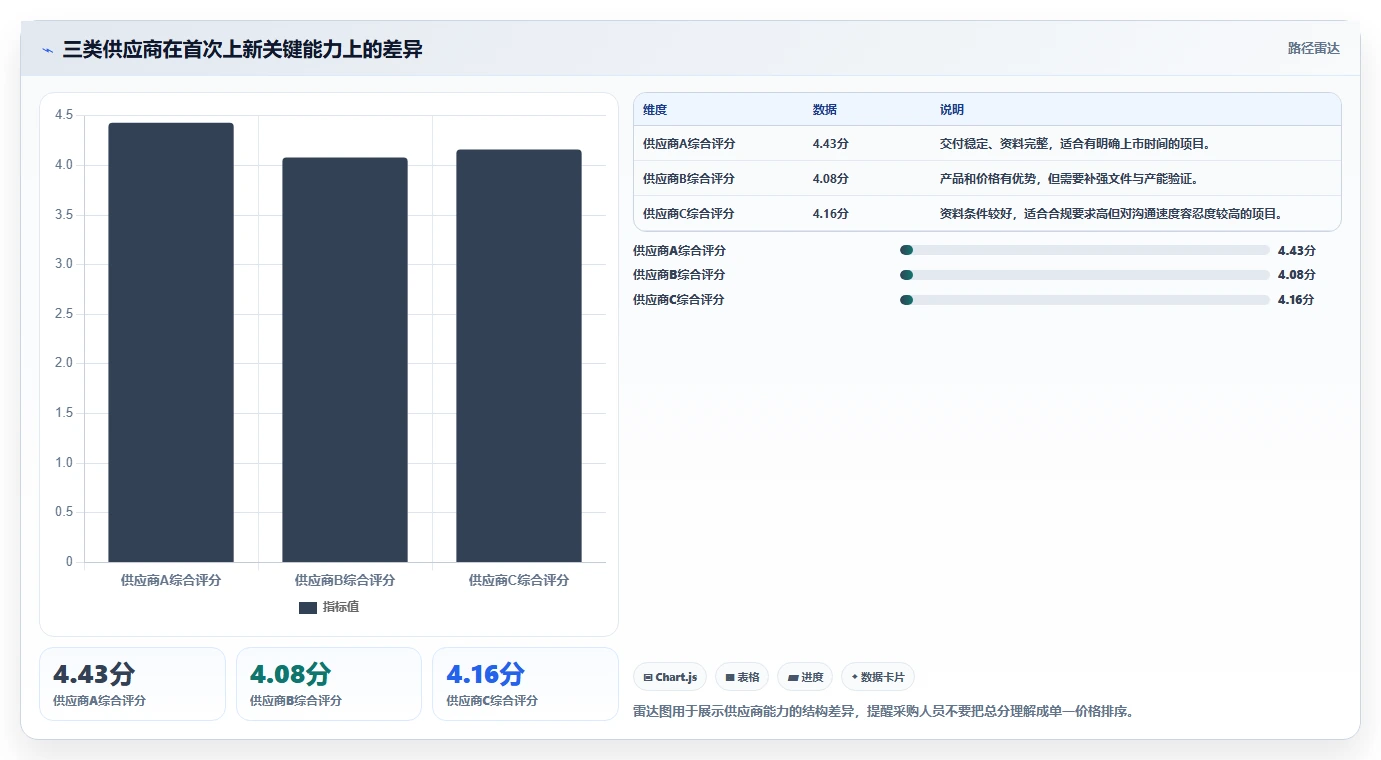Screen dimensions: 1381x760
Task: Click the 供应商C综合评分 progress bar
Action: pos(1085,300)
